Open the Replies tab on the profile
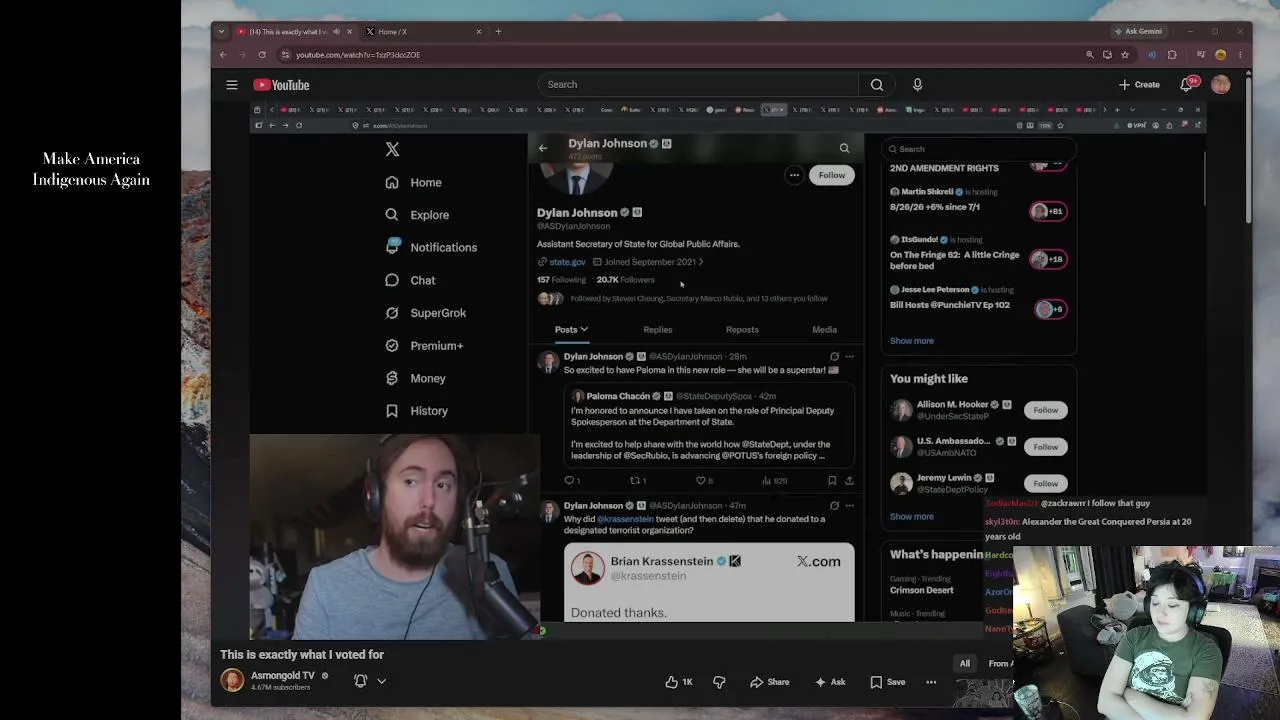Image resolution: width=1280 pixels, height=720 pixels. click(658, 330)
